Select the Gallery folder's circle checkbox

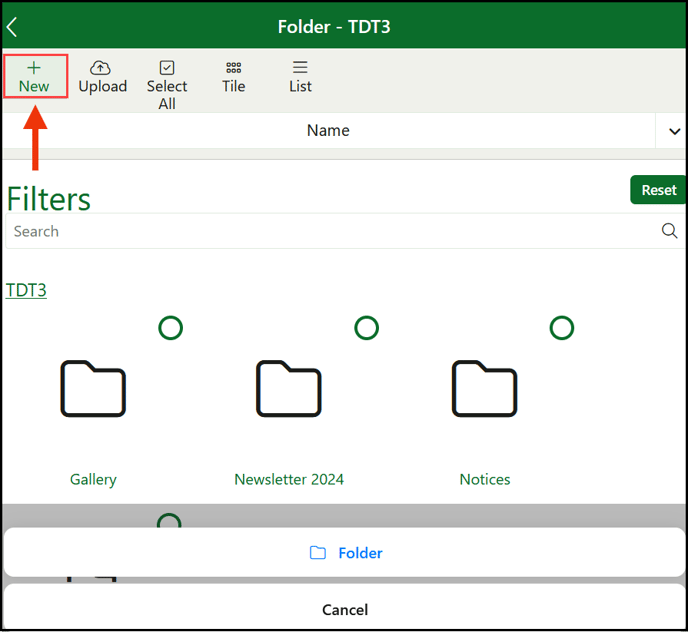(170, 328)
